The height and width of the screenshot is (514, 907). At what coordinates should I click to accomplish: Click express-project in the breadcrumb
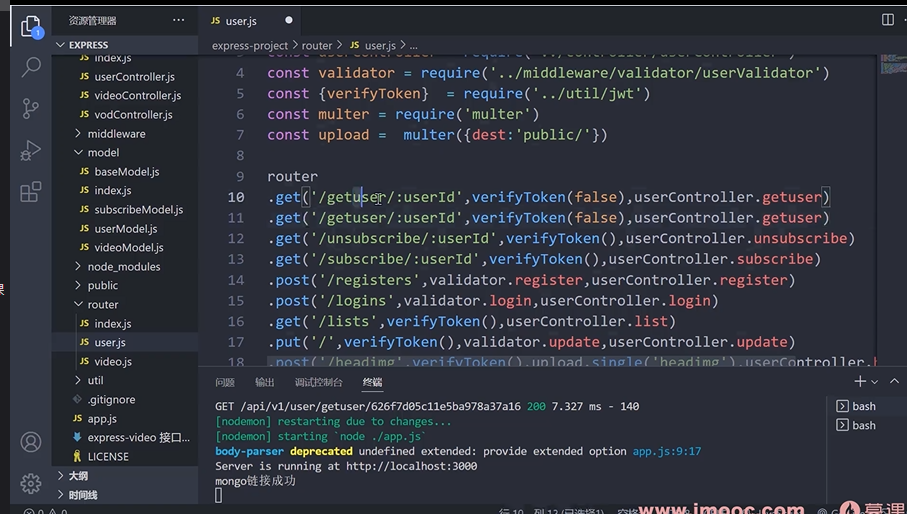(x=249, y=45)
